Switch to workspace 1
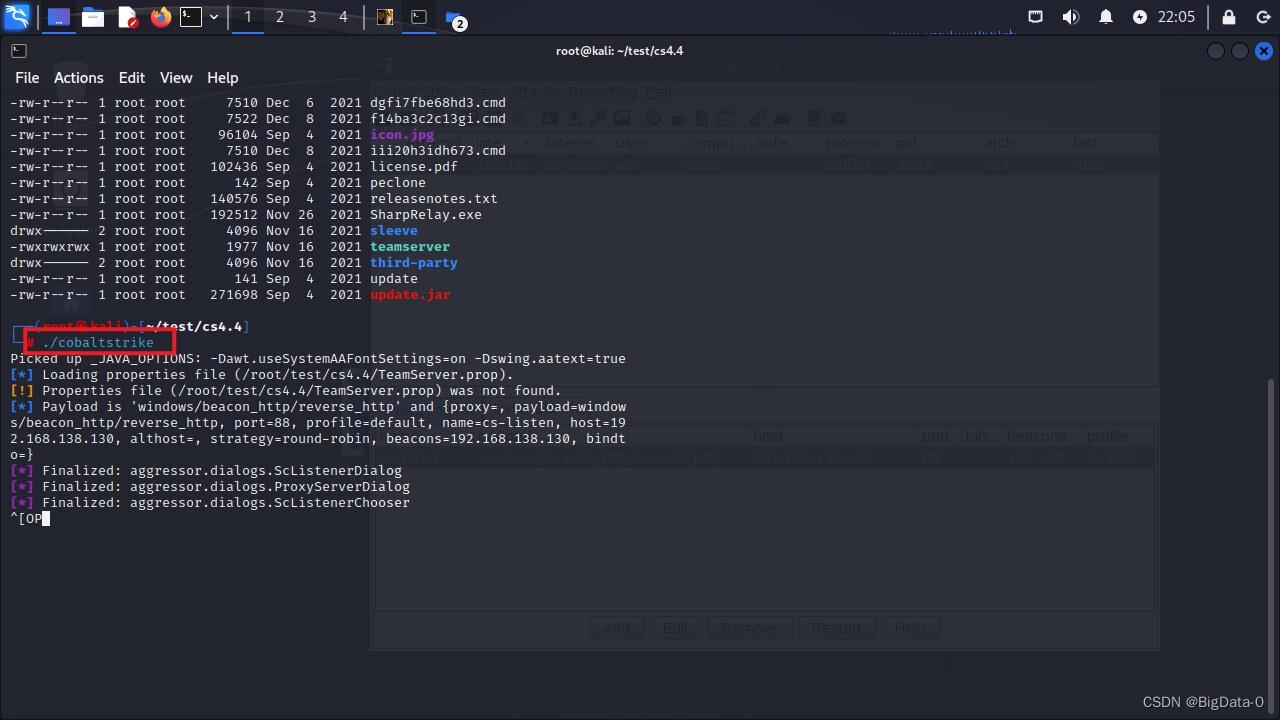The image size is (1280, 720). point(248,17)
